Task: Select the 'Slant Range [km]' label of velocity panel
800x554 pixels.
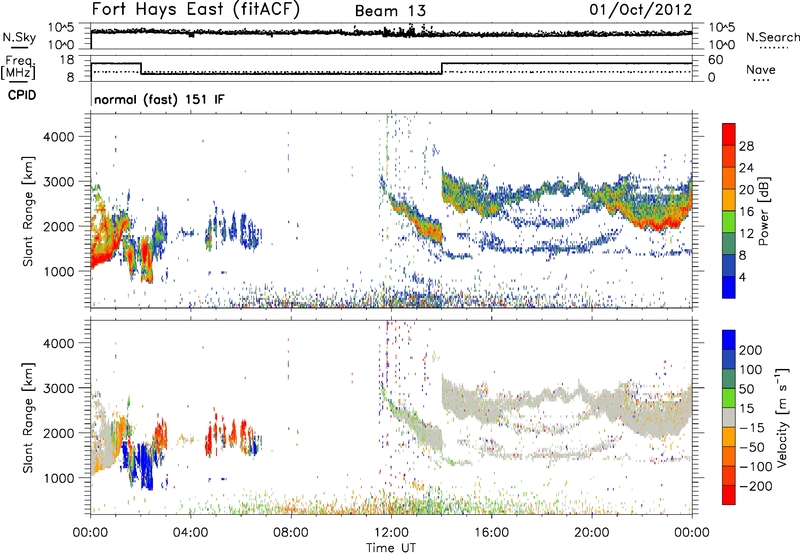Action: (28, 418)
